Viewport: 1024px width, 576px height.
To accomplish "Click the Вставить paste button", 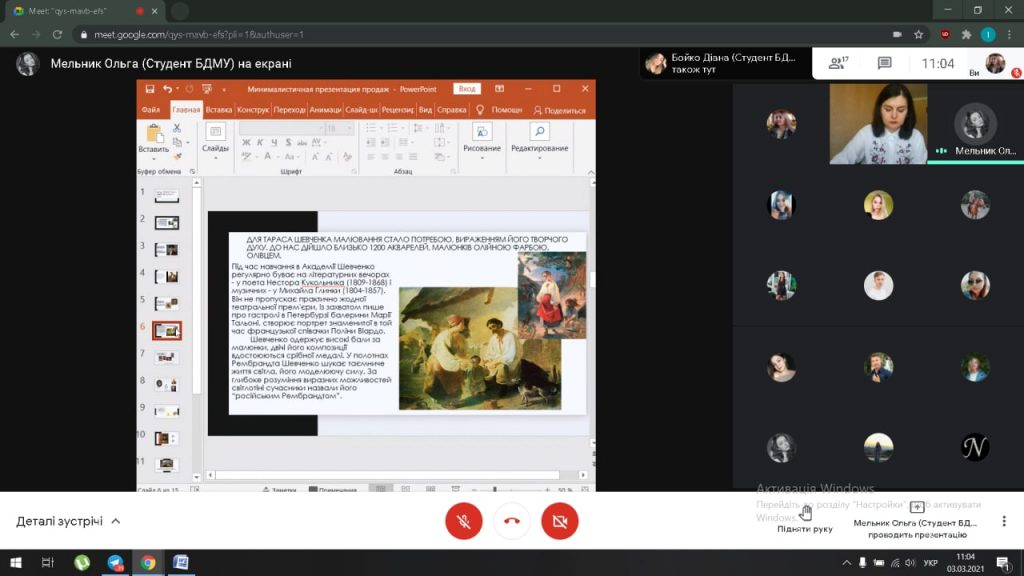I will 154,142.
